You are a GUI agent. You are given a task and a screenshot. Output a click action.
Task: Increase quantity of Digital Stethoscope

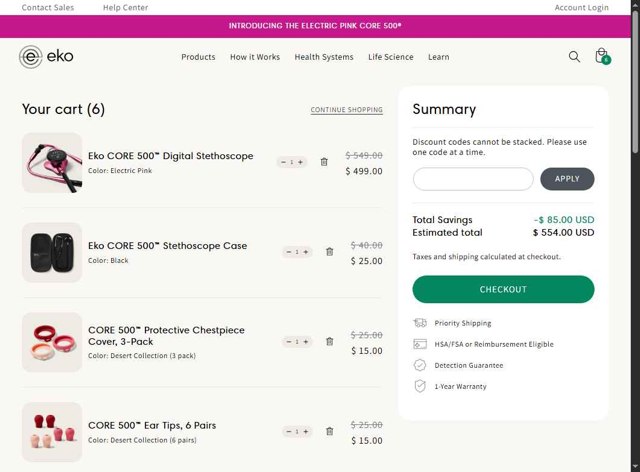300,162
